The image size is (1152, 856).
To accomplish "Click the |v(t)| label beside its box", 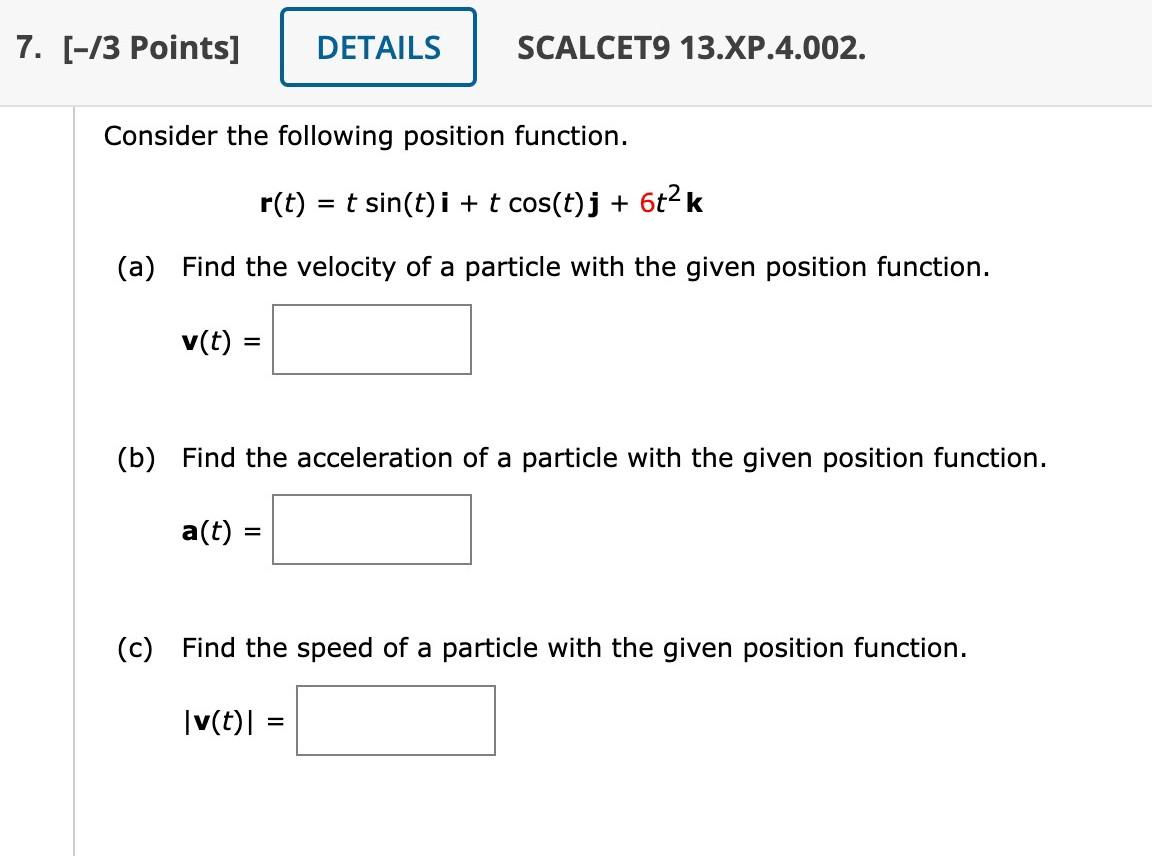I will point(222,720).
